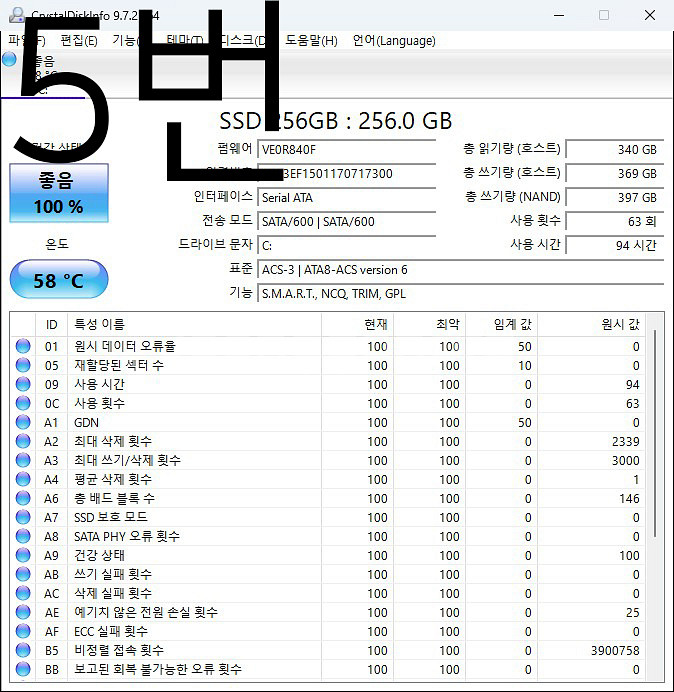
Task: Click status icon for B5 비정렬 접속 횟수
Action: 23,650
